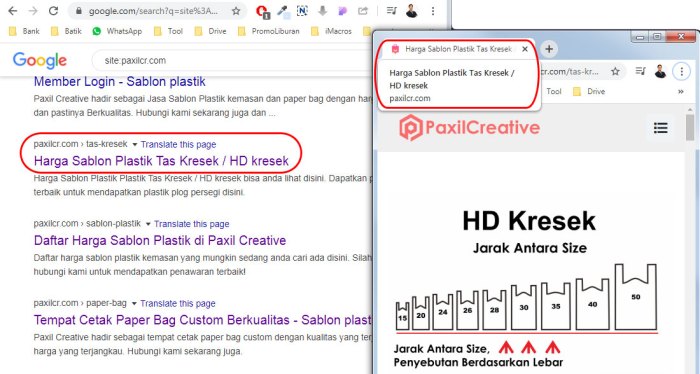The width and height of the screenshot is (700, 374).
Task: Click Translate this page for tas-kresek result
Action: coord(179,145)
